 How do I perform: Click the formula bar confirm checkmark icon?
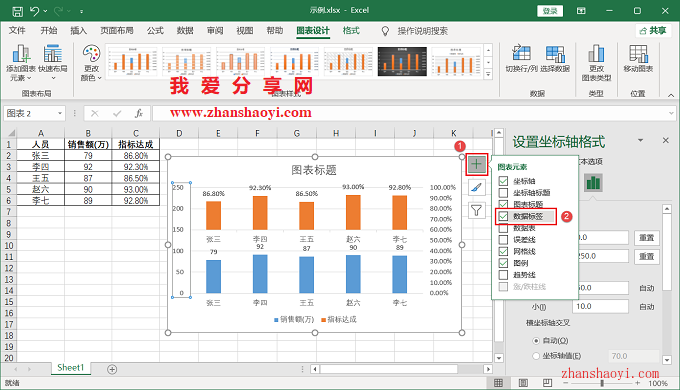coord(117,114)
